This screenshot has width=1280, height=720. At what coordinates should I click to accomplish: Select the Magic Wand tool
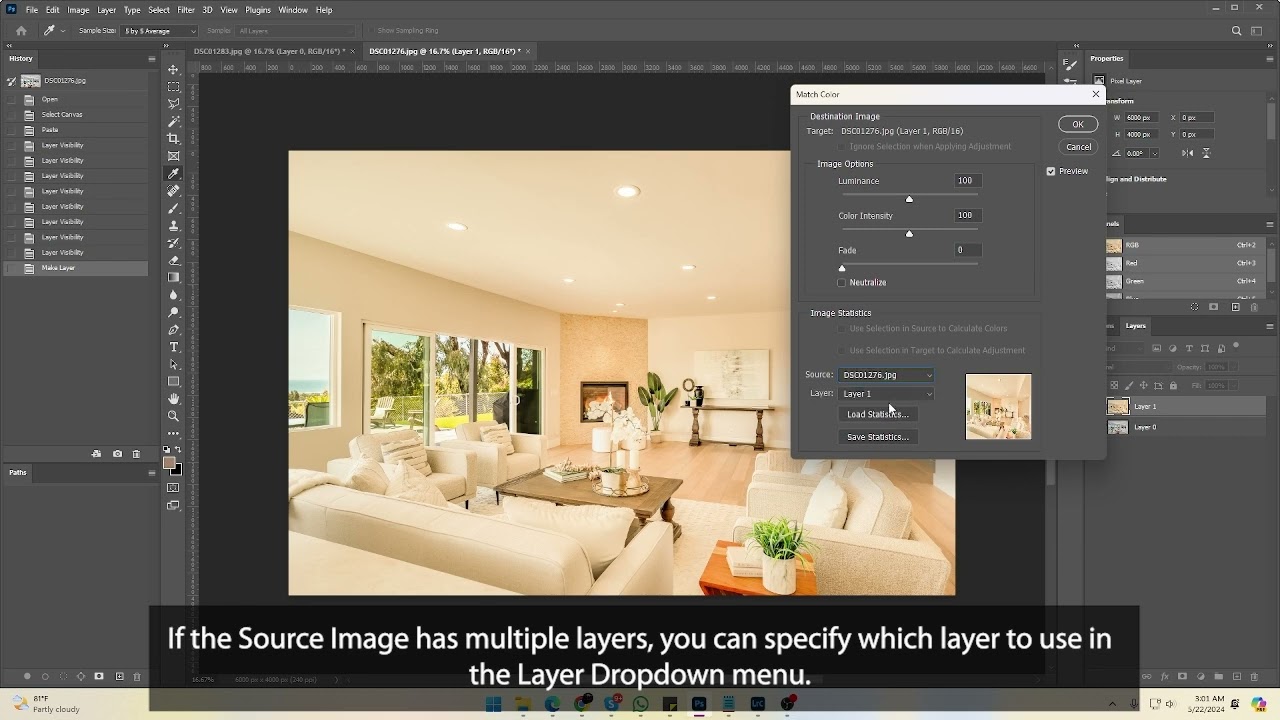174,121
